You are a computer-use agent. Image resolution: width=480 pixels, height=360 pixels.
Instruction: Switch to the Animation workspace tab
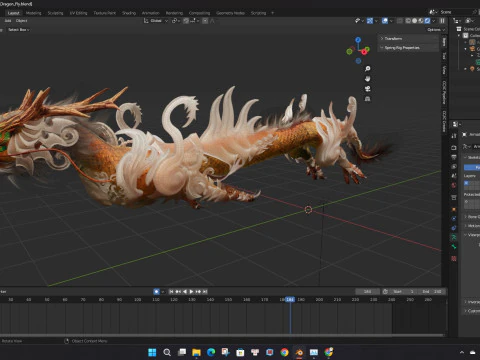(151, 13)
